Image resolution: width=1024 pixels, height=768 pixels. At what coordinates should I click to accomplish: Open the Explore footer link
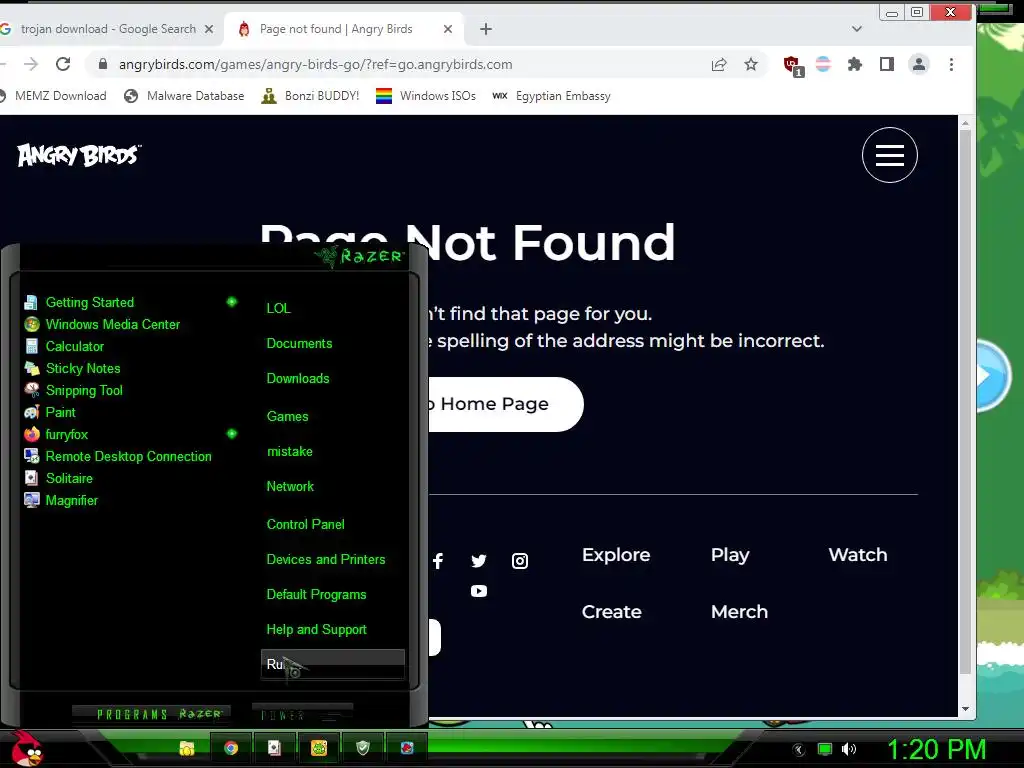[x=616, y=554]
